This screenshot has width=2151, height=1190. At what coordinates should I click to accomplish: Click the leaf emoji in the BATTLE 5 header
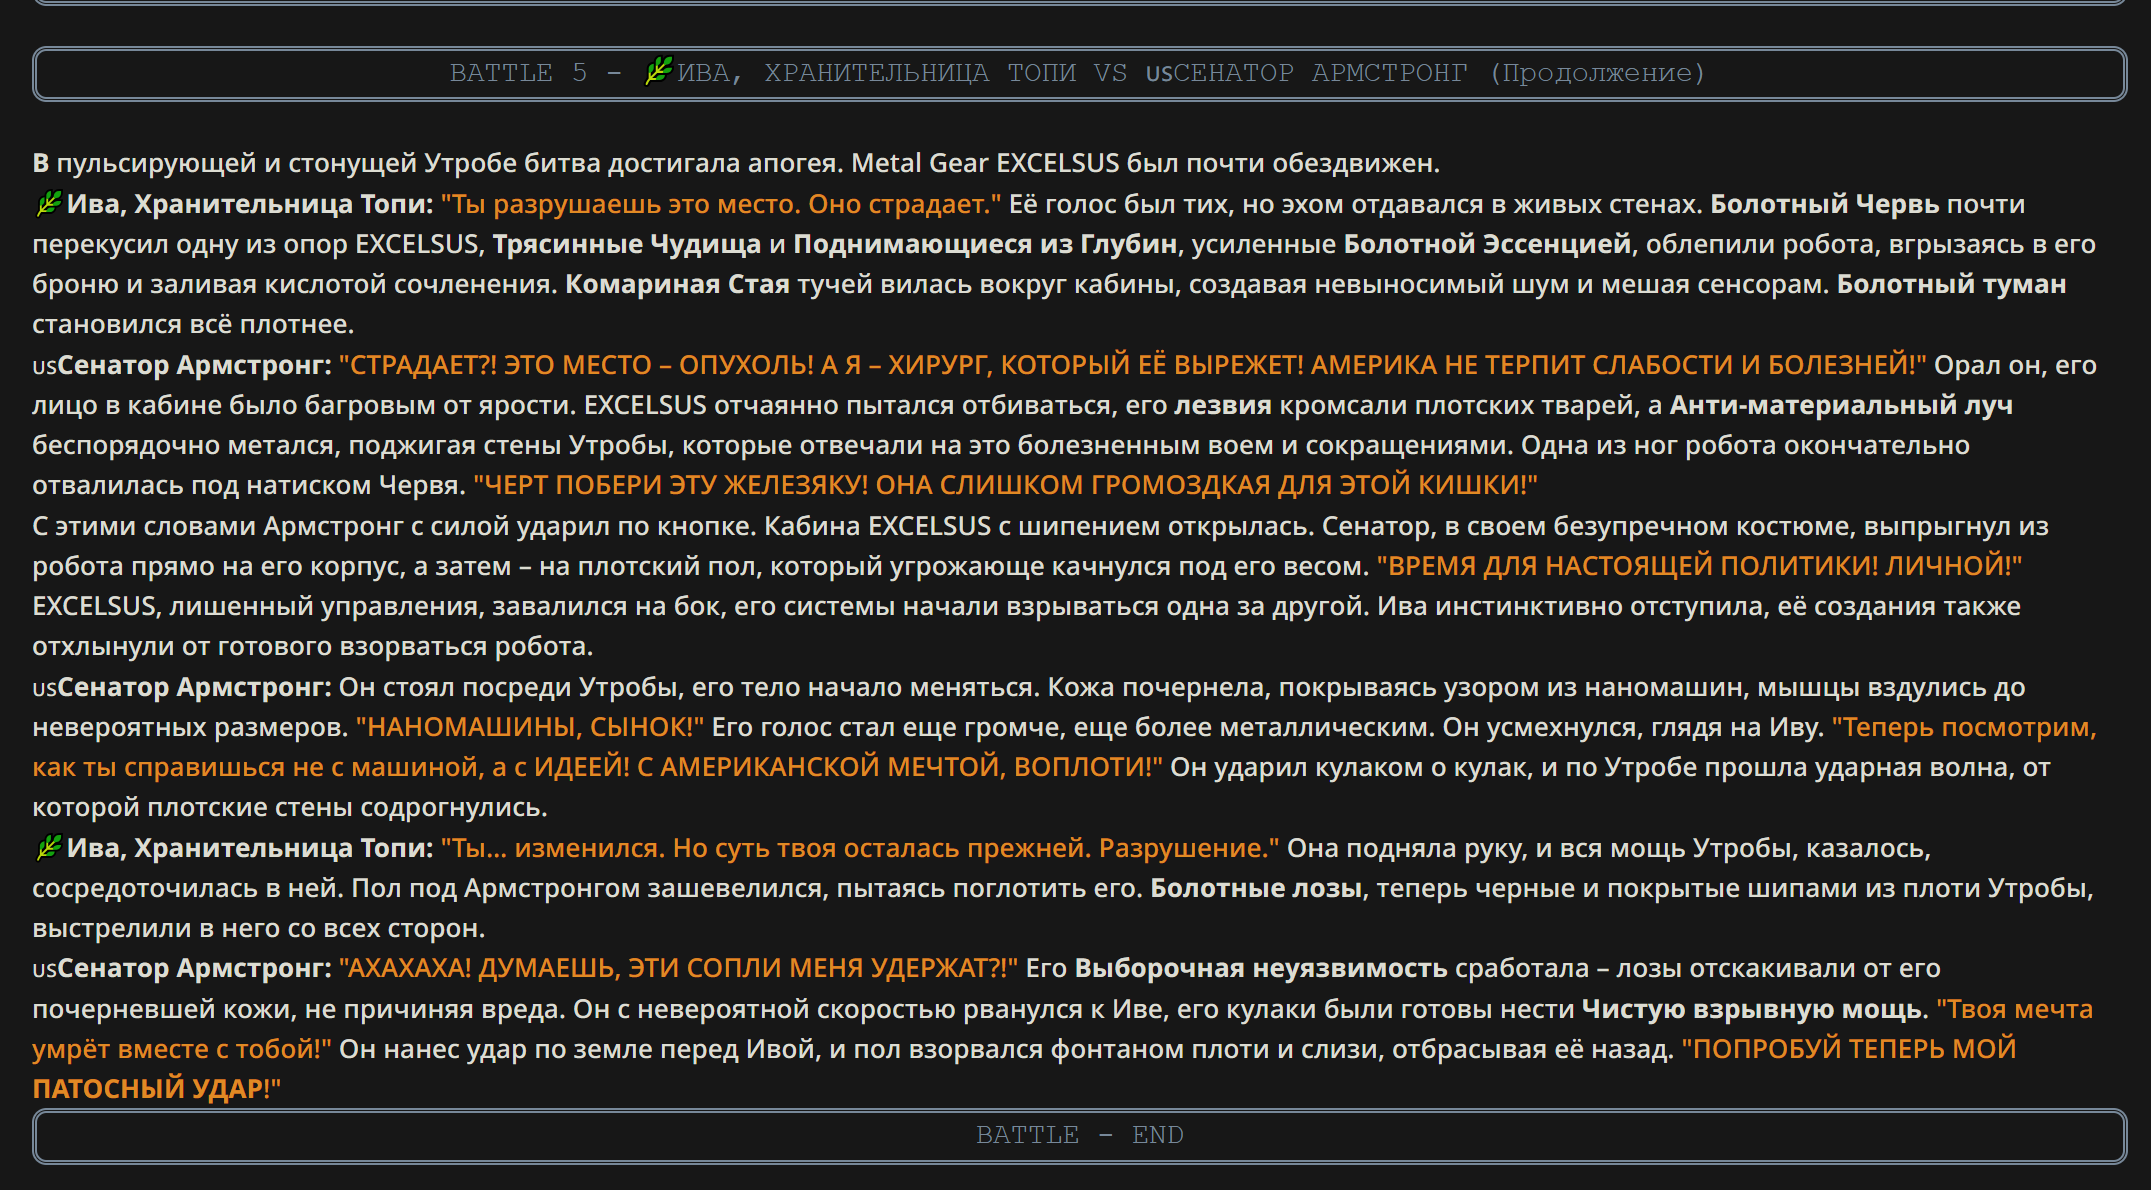point(659,71)
